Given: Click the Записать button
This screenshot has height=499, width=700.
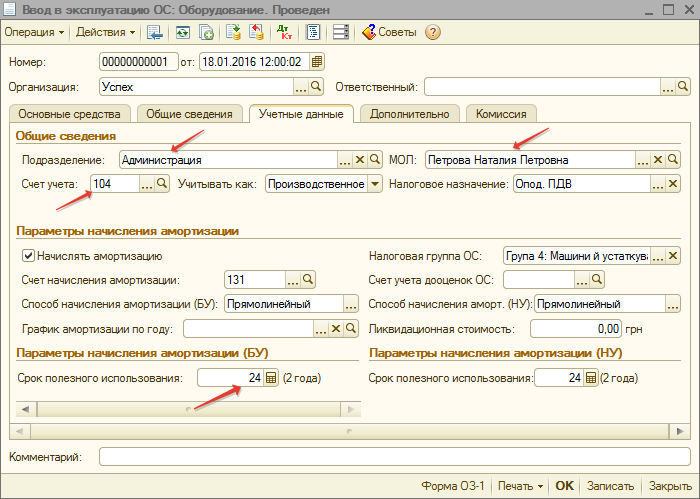Looking at the screenshot, I should click(x=608, y=485).
